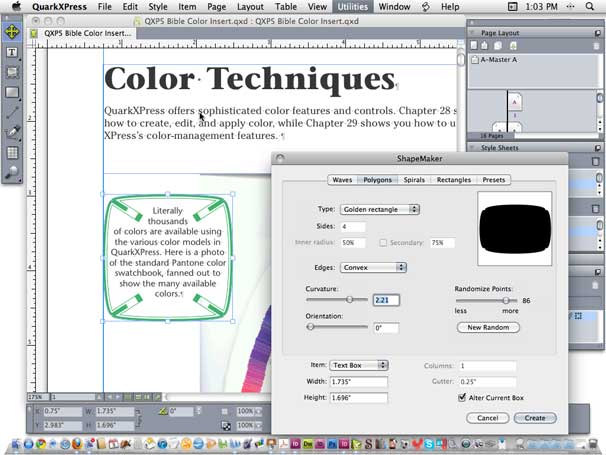Open the page number popup arrow
606x455 pixels.
pyautogui.click(x=99, y=397)
